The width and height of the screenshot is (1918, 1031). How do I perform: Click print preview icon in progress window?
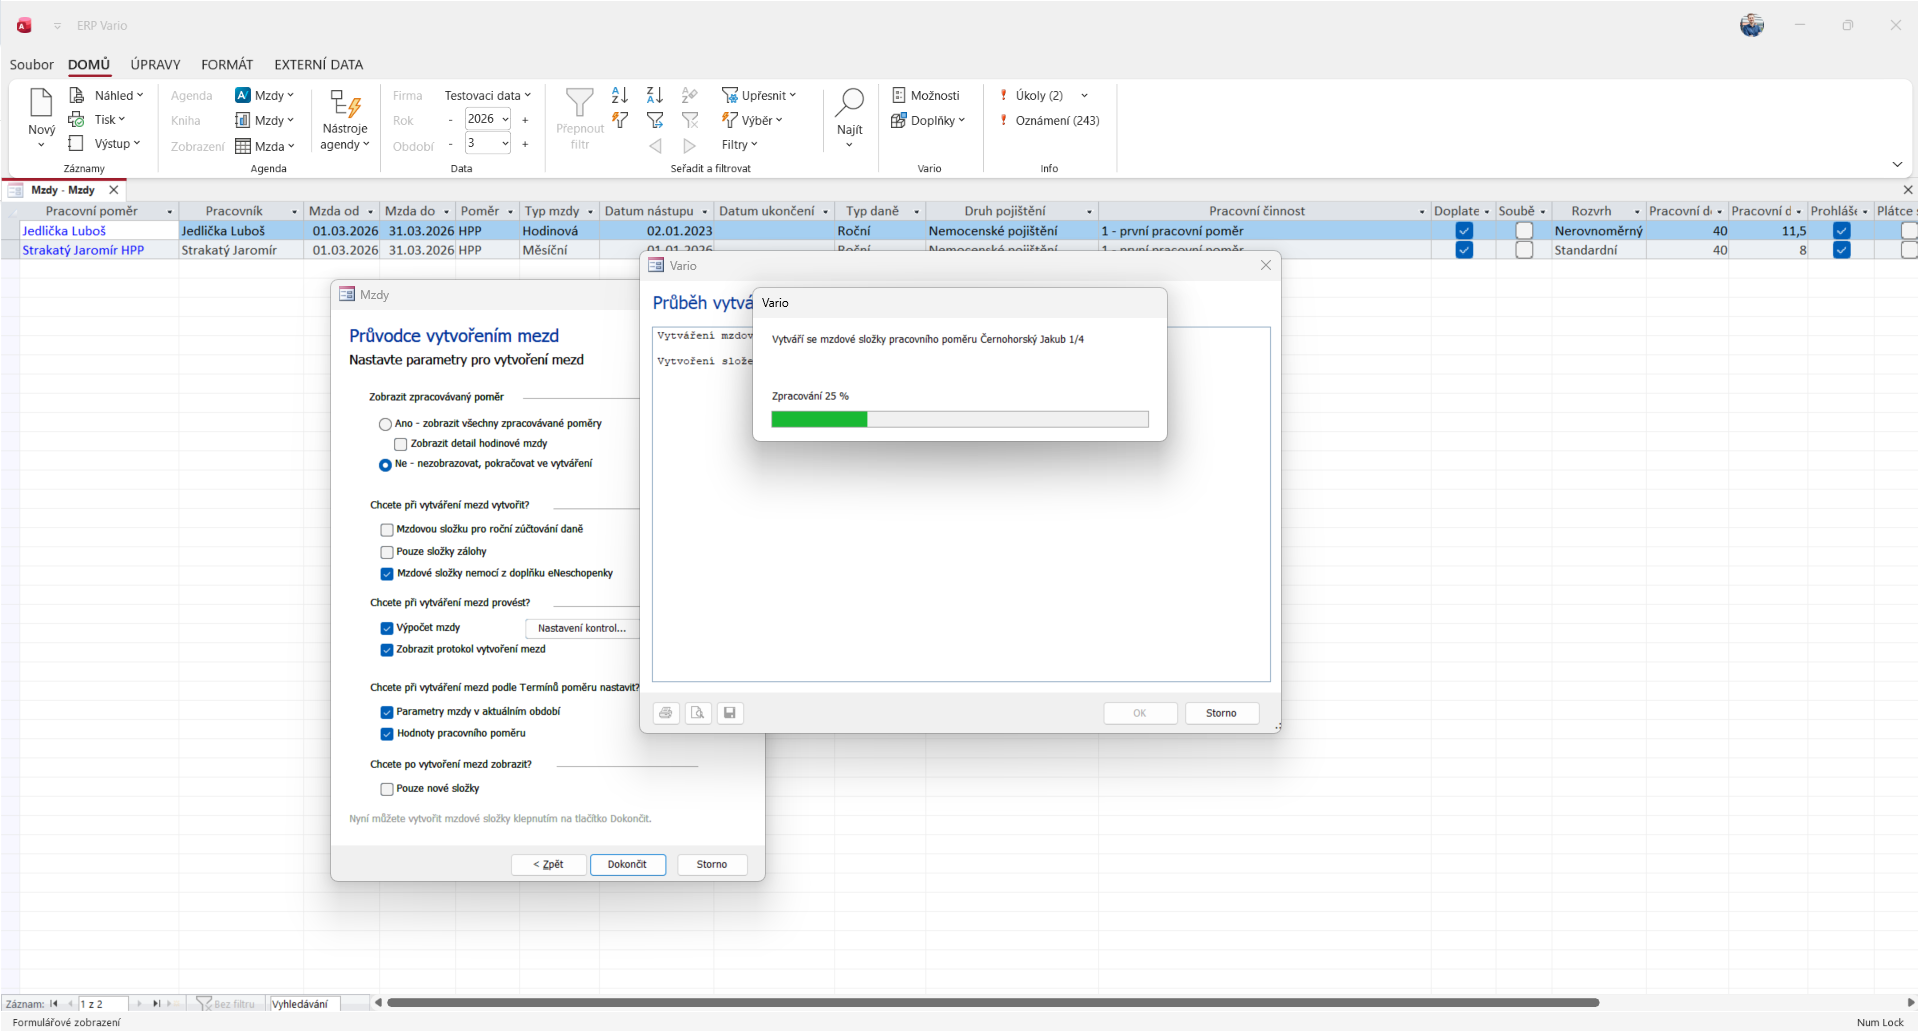[x=698, y=713]
